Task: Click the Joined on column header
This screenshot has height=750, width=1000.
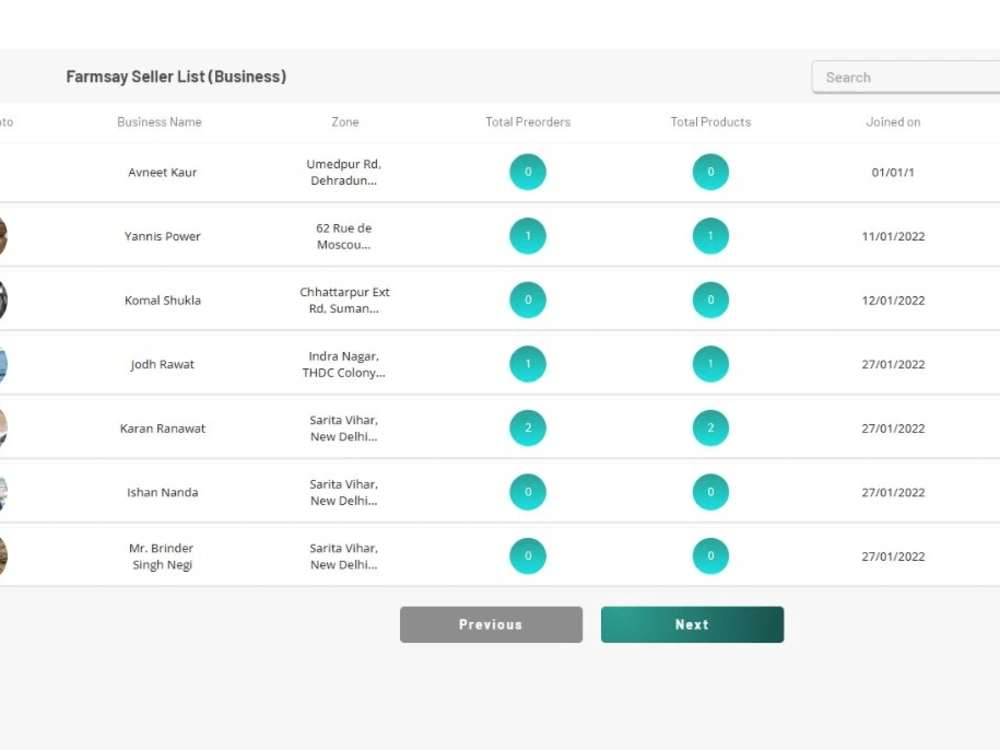Action: (893, 122)
